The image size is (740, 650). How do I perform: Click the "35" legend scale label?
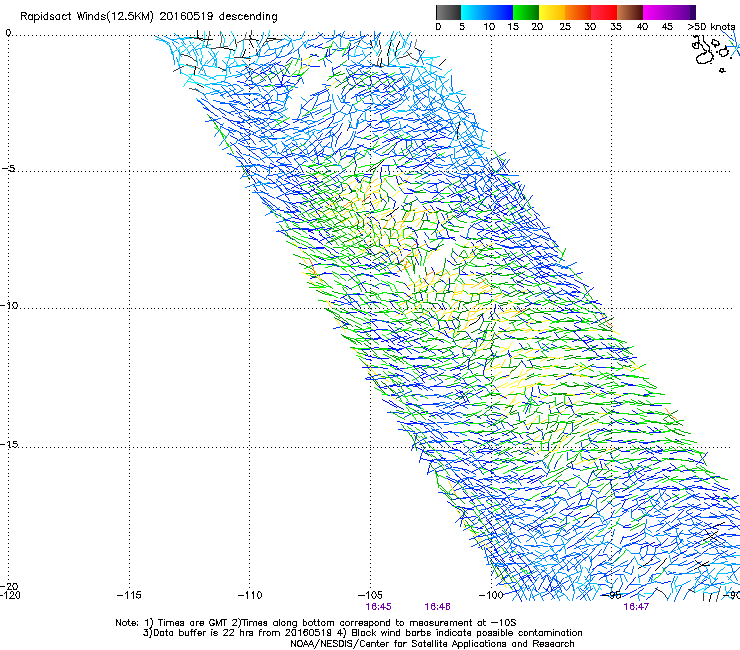tap(616, 27)
